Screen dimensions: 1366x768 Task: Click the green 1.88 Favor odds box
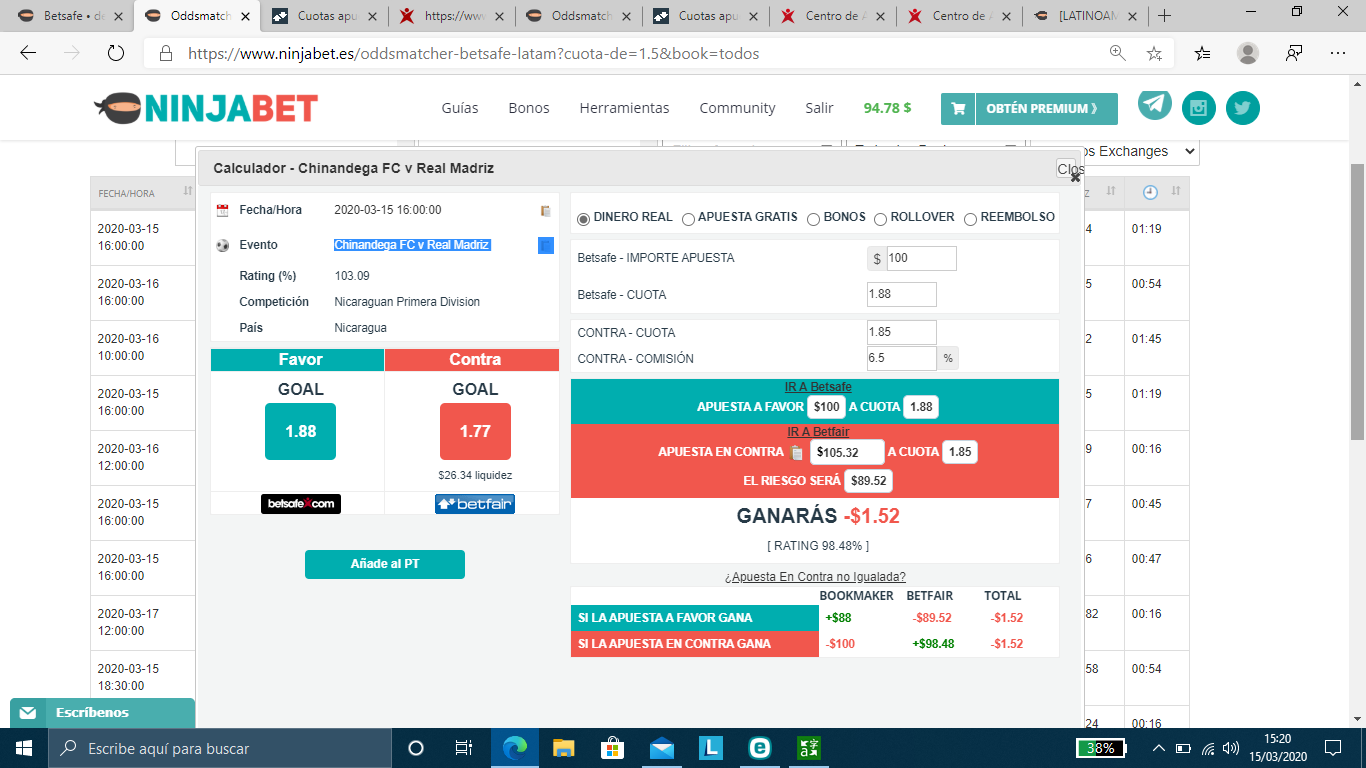300,431
